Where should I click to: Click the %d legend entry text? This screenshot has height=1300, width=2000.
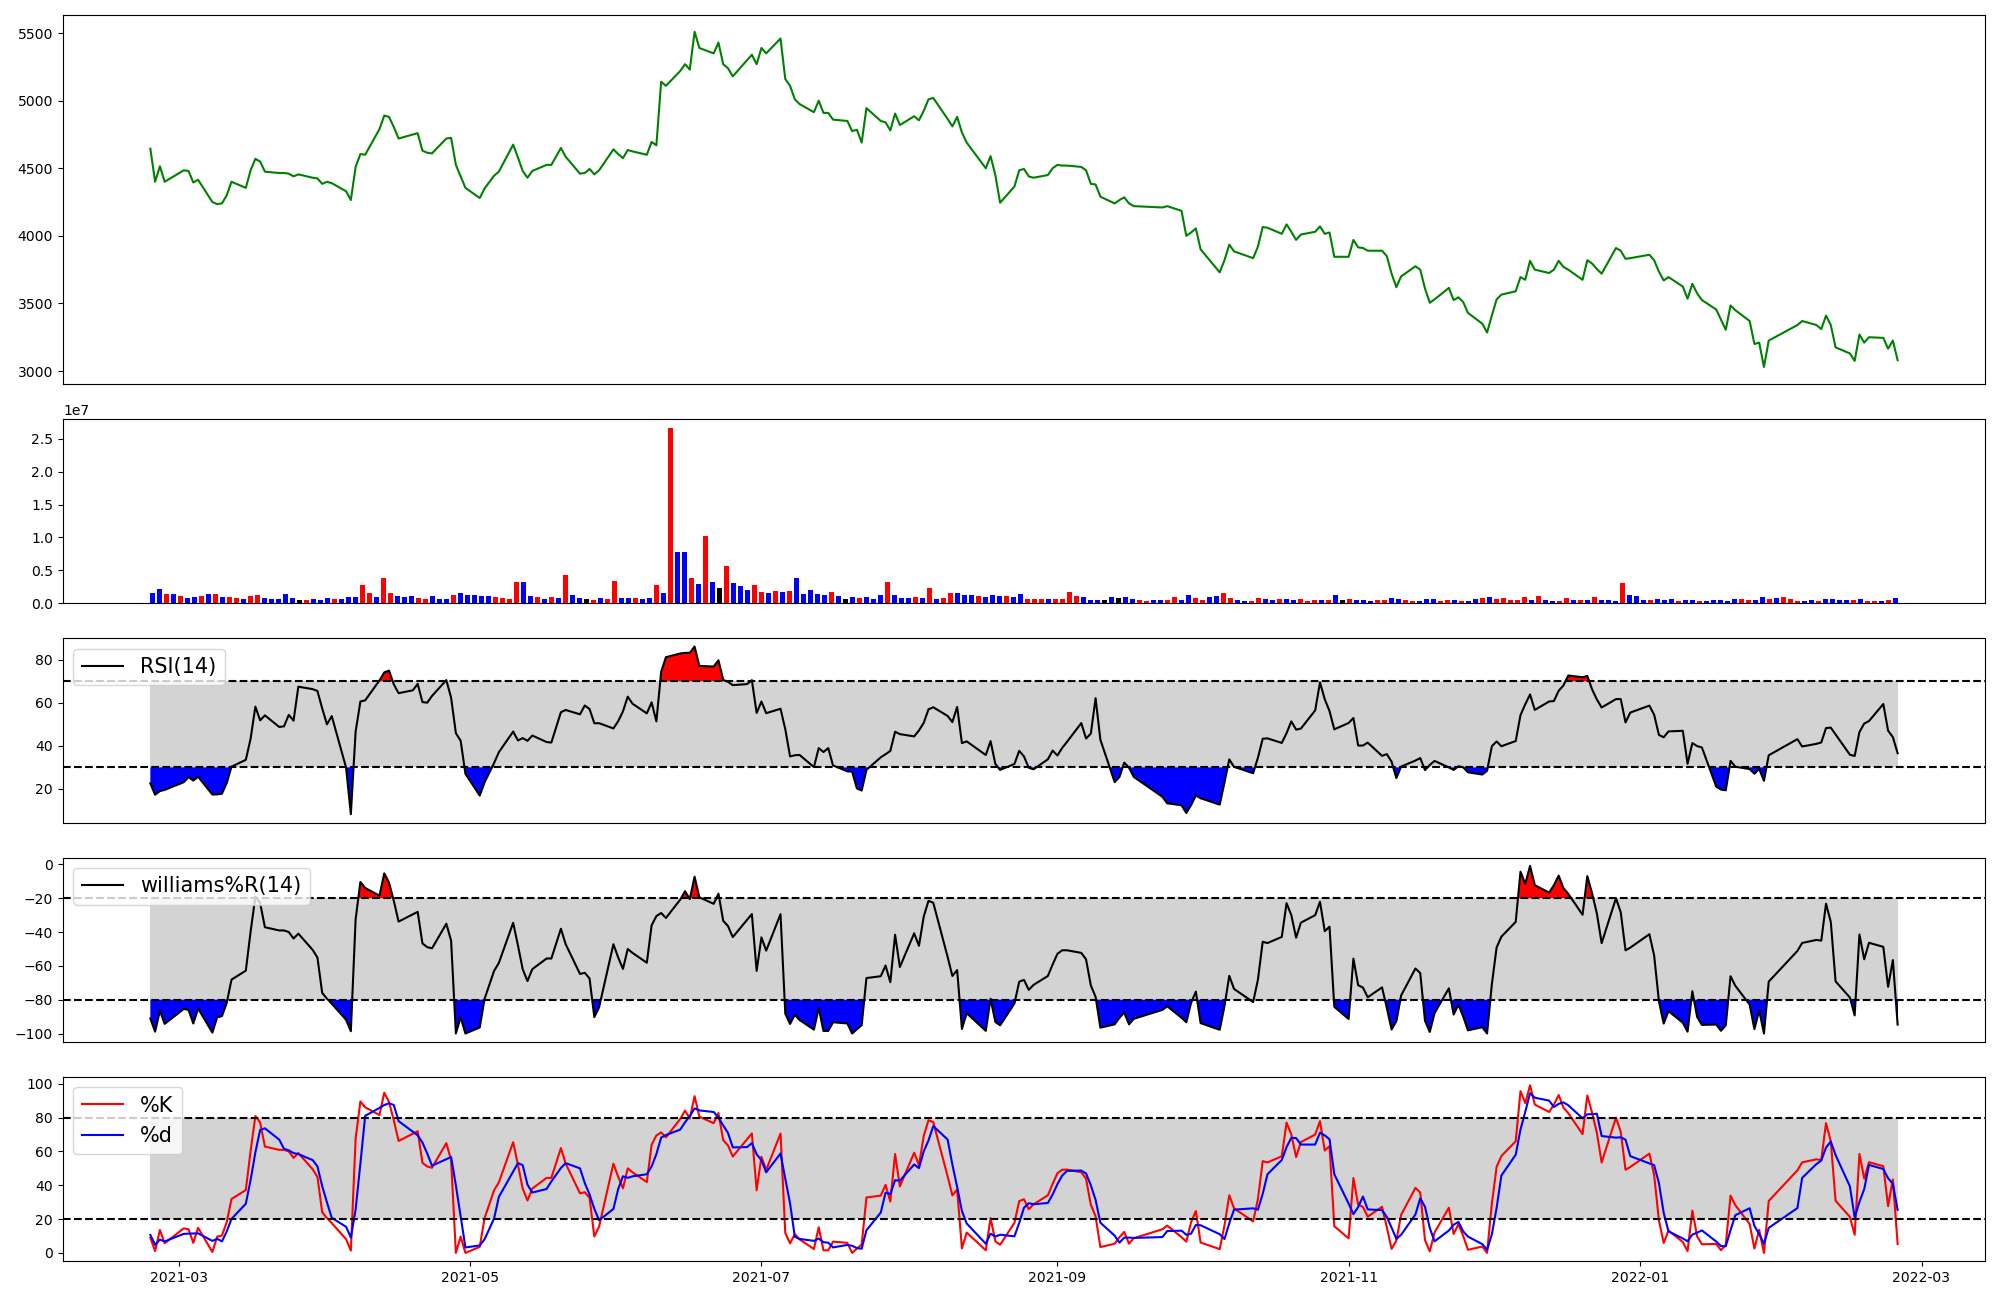pyautogui.click(x=155, y=1135)
